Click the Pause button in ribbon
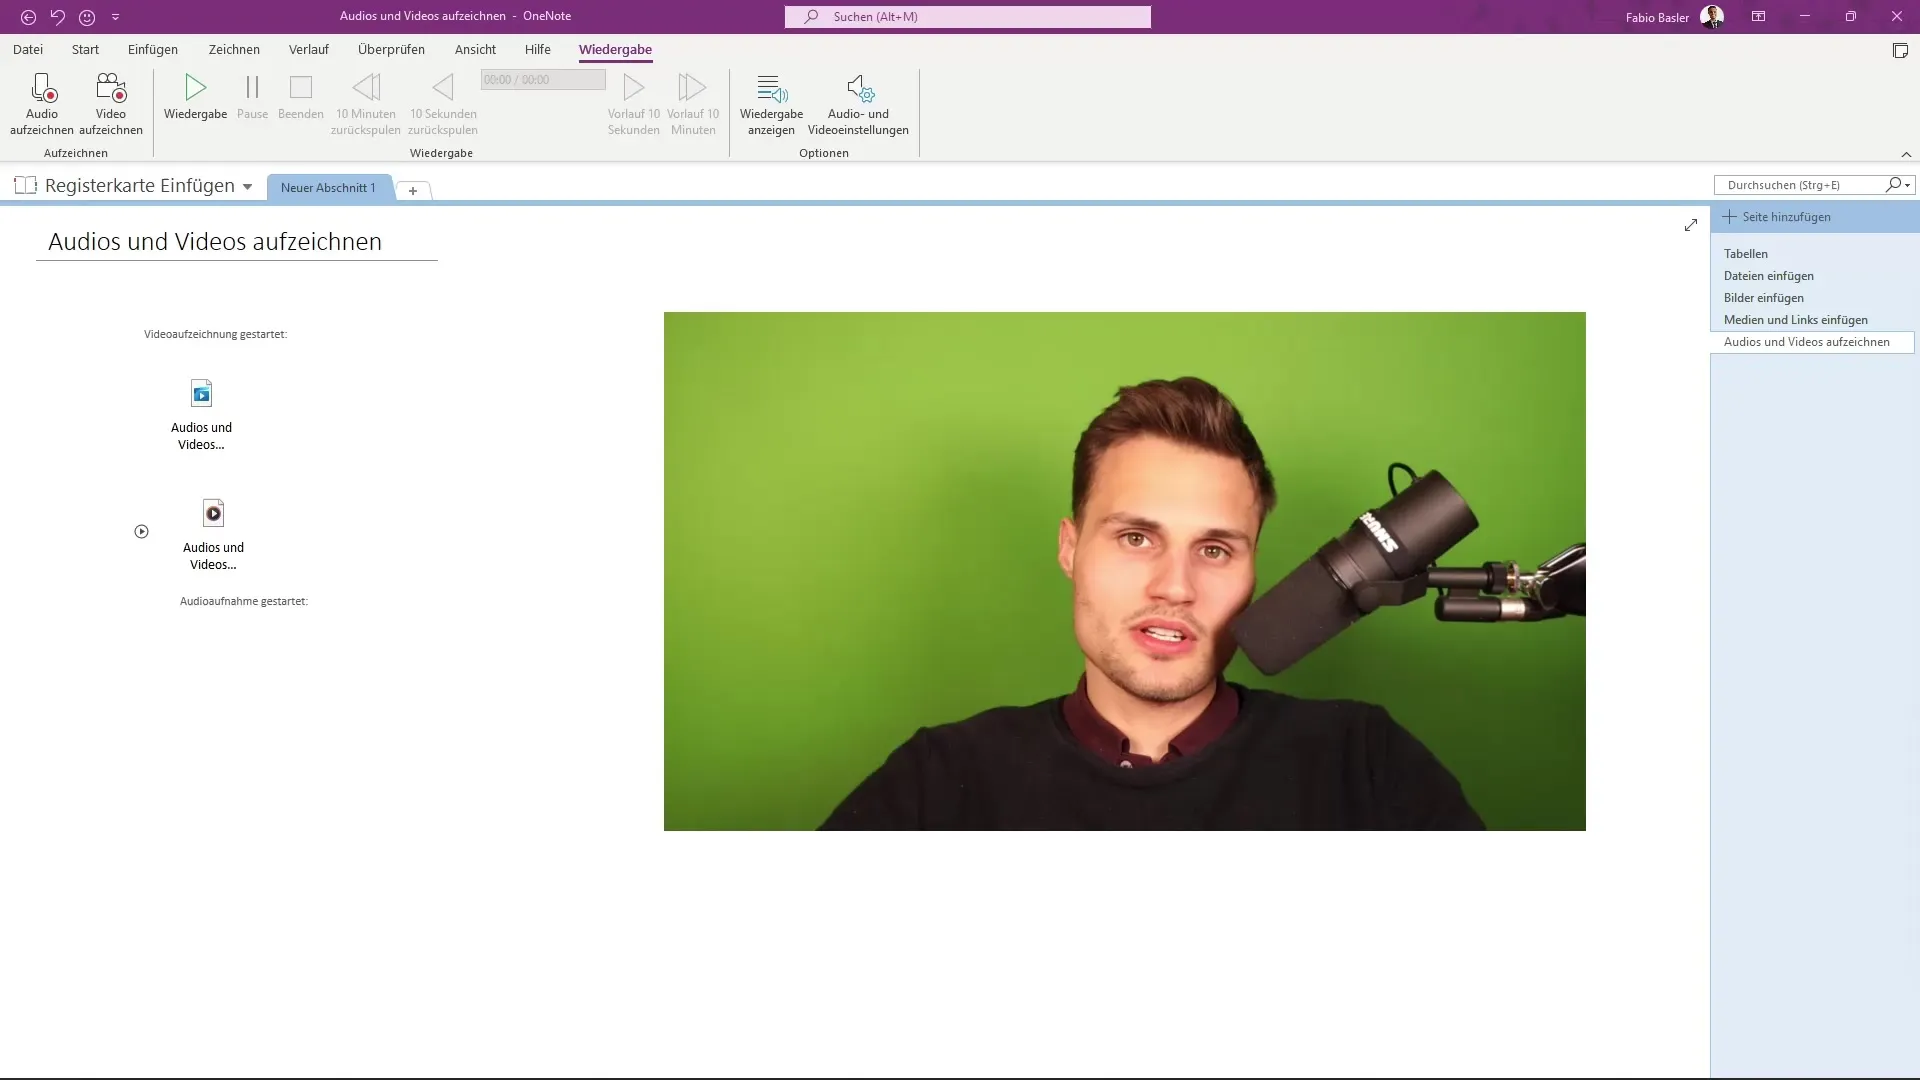Viewport: 1920px width, 1080px height. [x=252, y=98]
